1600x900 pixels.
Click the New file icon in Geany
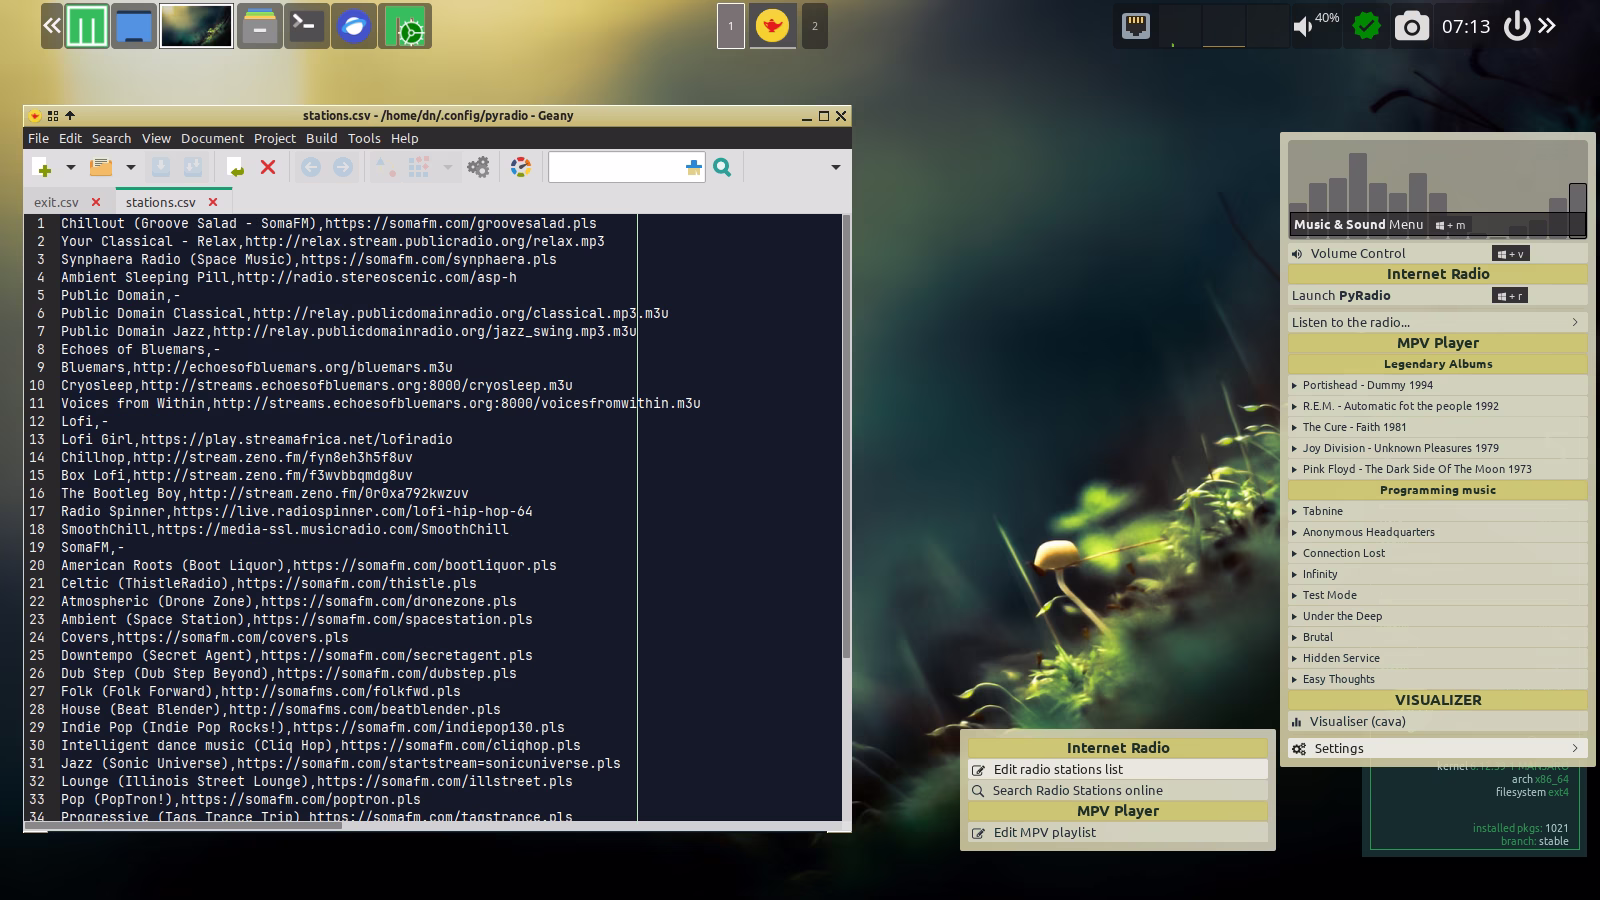tap(42, 167)
